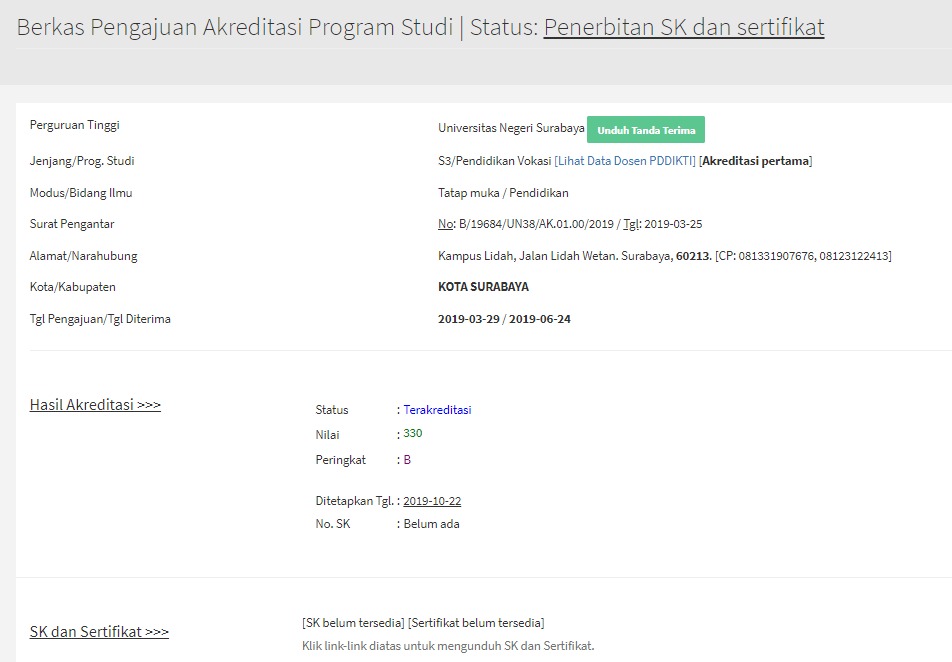Image resolution: width=952 pixels, height=662 pixels.
Task: Select Tatap muka / Pendidikan value
Action: [503, 193]
